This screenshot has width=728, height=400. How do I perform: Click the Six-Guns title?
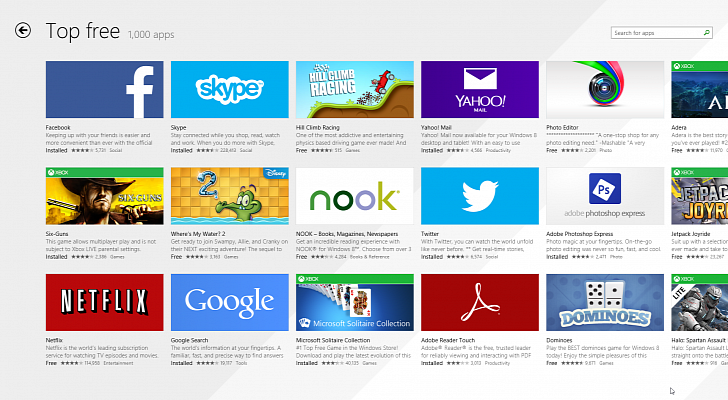tap(57, 234)
